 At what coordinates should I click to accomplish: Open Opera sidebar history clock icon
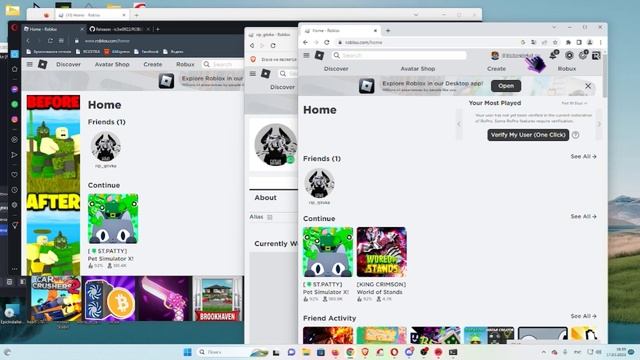point(15,190)
